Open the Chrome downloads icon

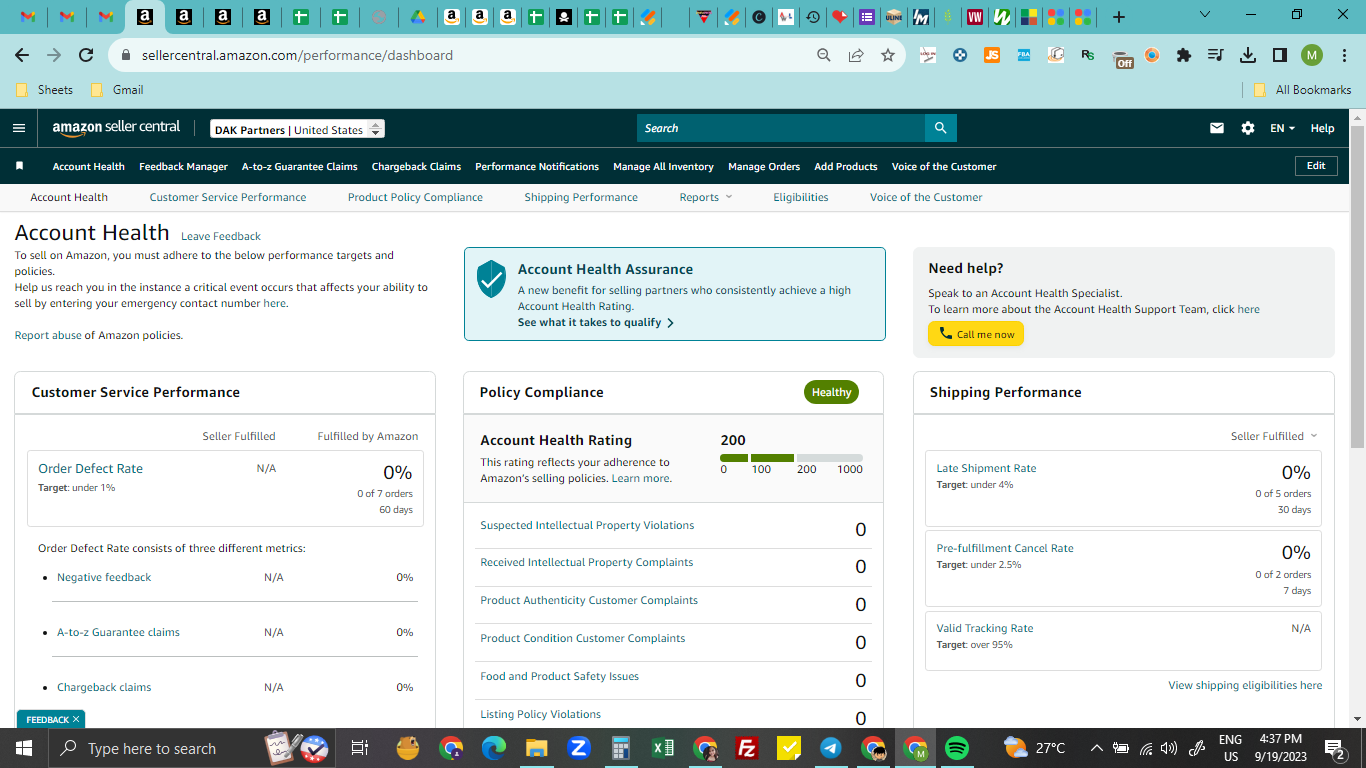click(x=1248, y=55)
